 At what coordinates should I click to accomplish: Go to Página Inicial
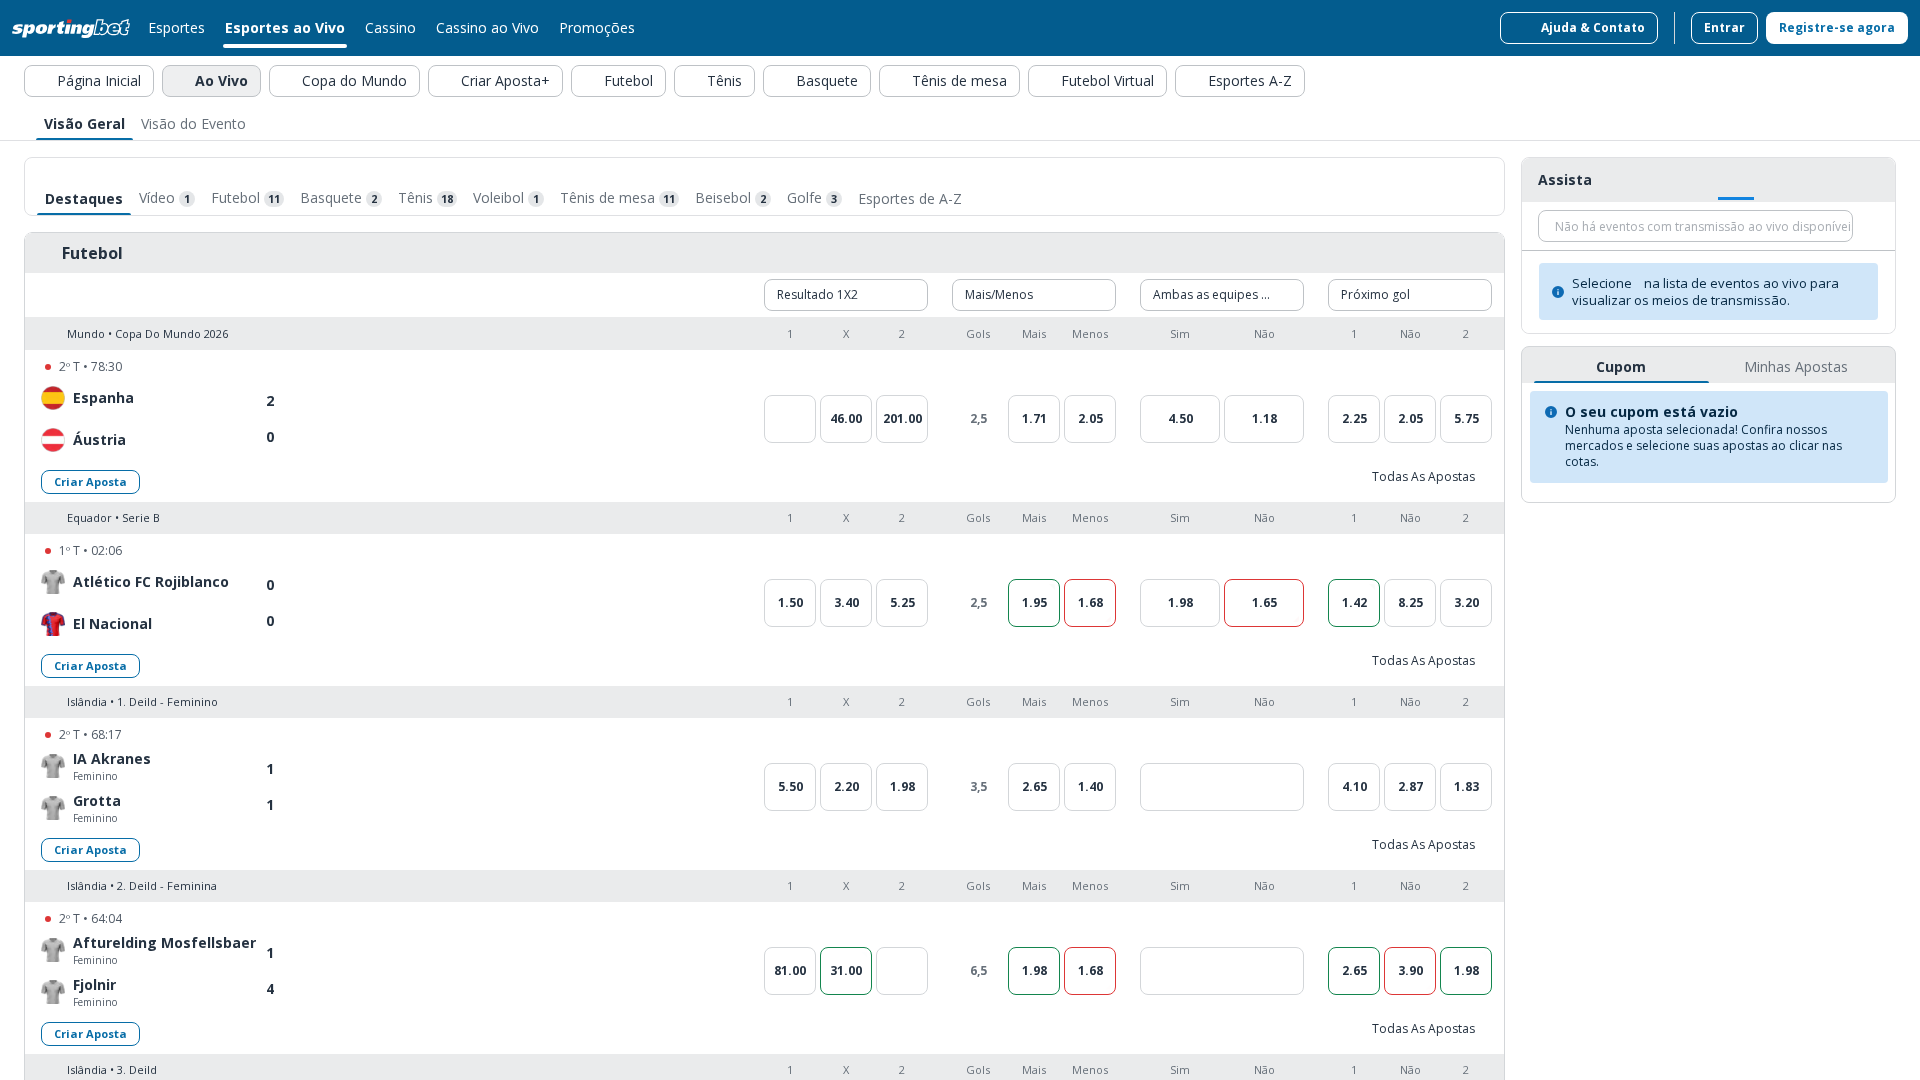click(89, 81)
